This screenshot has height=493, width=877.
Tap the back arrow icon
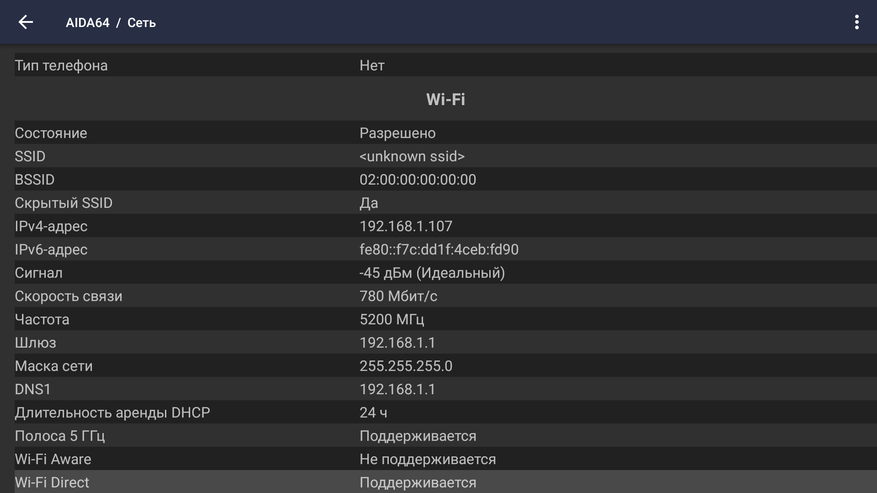(x=26, y=22)
